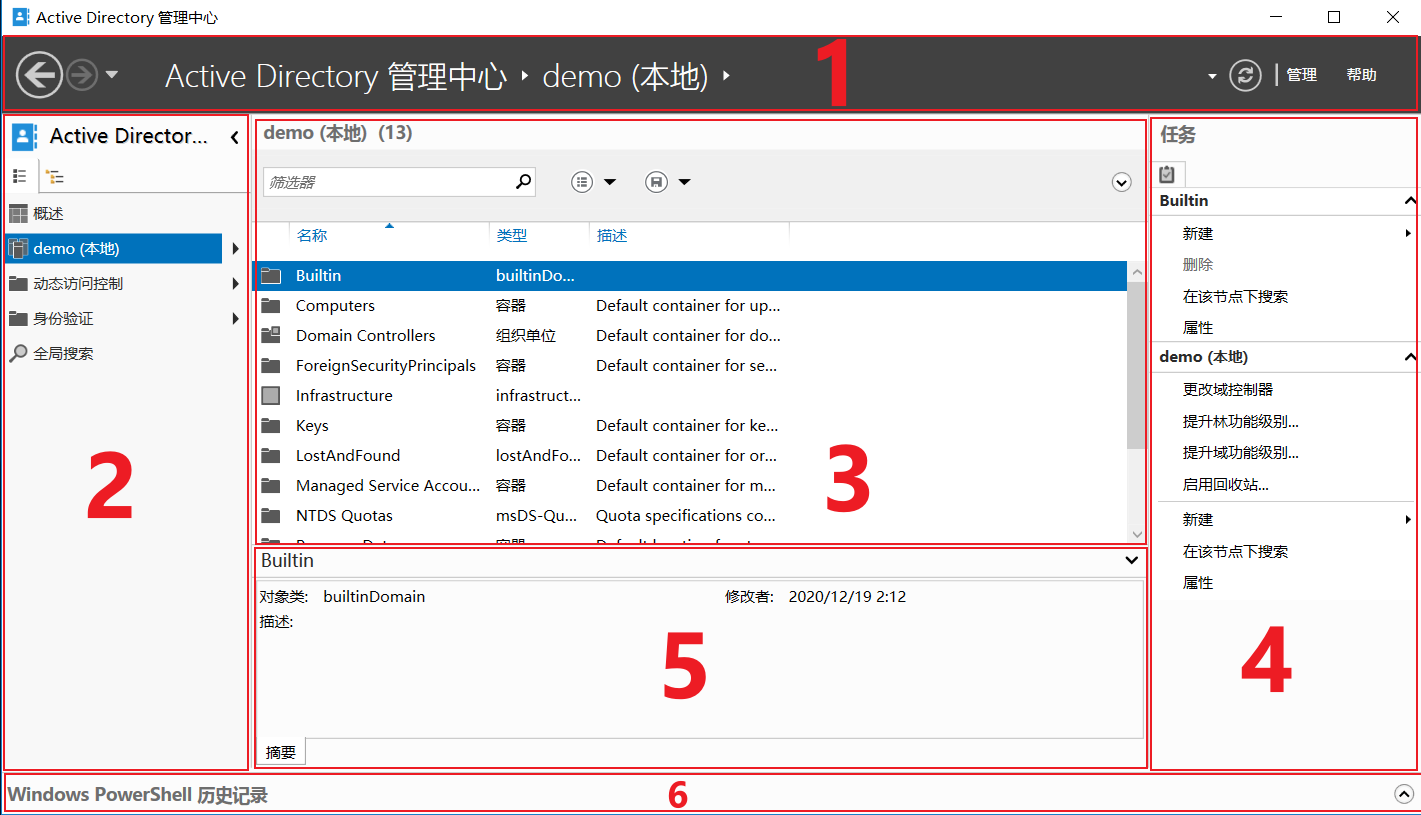This screenshot has width=1421, height=815.
Task: Collapse the navigation pane with left chevron
Action: coord(235,137)
